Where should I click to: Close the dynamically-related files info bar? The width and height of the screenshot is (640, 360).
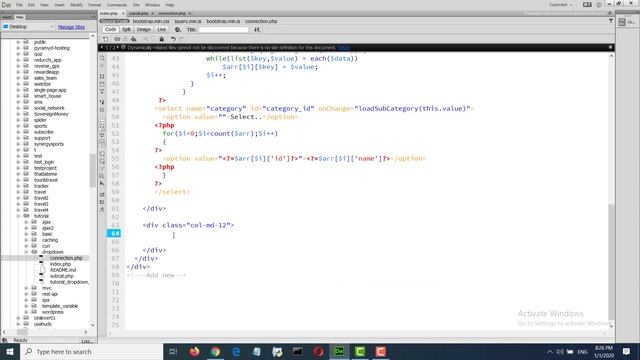point(611,47)
